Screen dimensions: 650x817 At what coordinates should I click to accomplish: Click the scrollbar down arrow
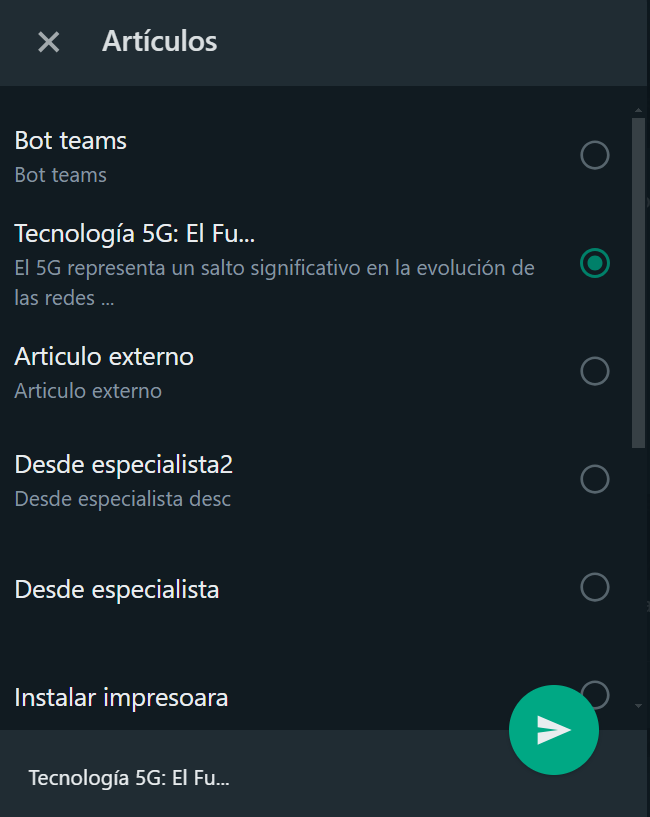point(638,706)
